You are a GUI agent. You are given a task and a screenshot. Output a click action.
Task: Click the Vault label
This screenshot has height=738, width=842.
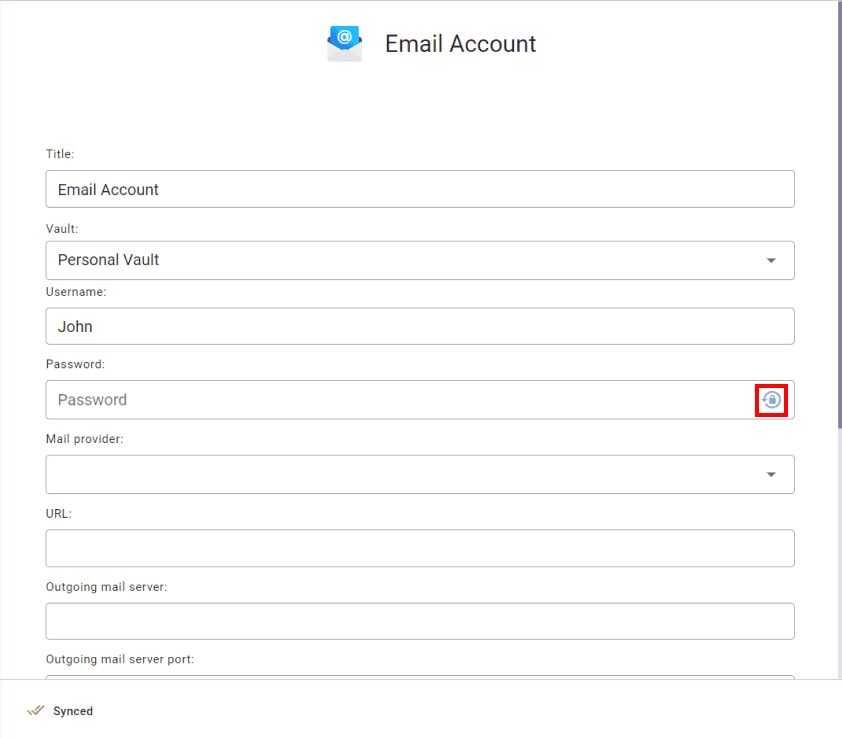[x=61, y=228]
